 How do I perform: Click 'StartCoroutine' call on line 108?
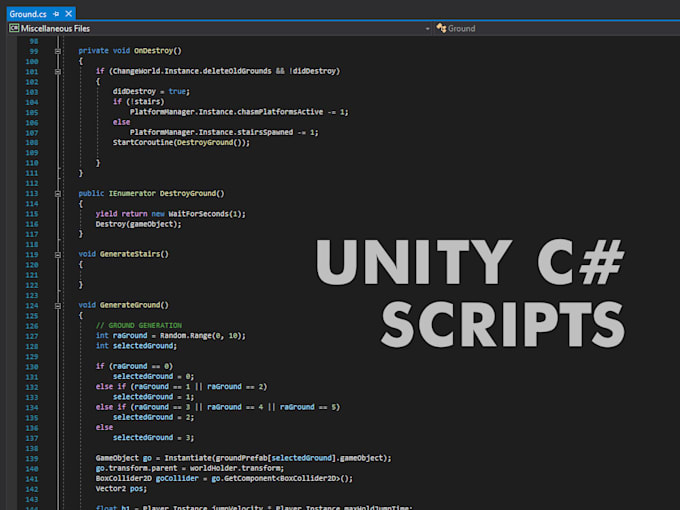[143, 142]
